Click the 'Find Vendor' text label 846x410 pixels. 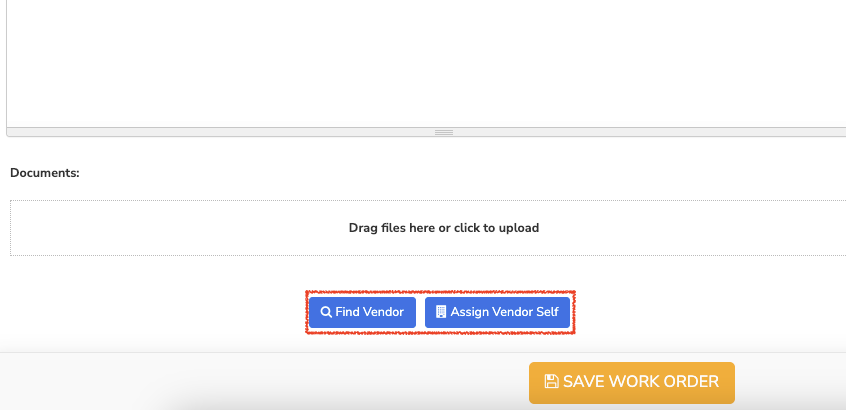pyautogui.click(x=370, y=312)
